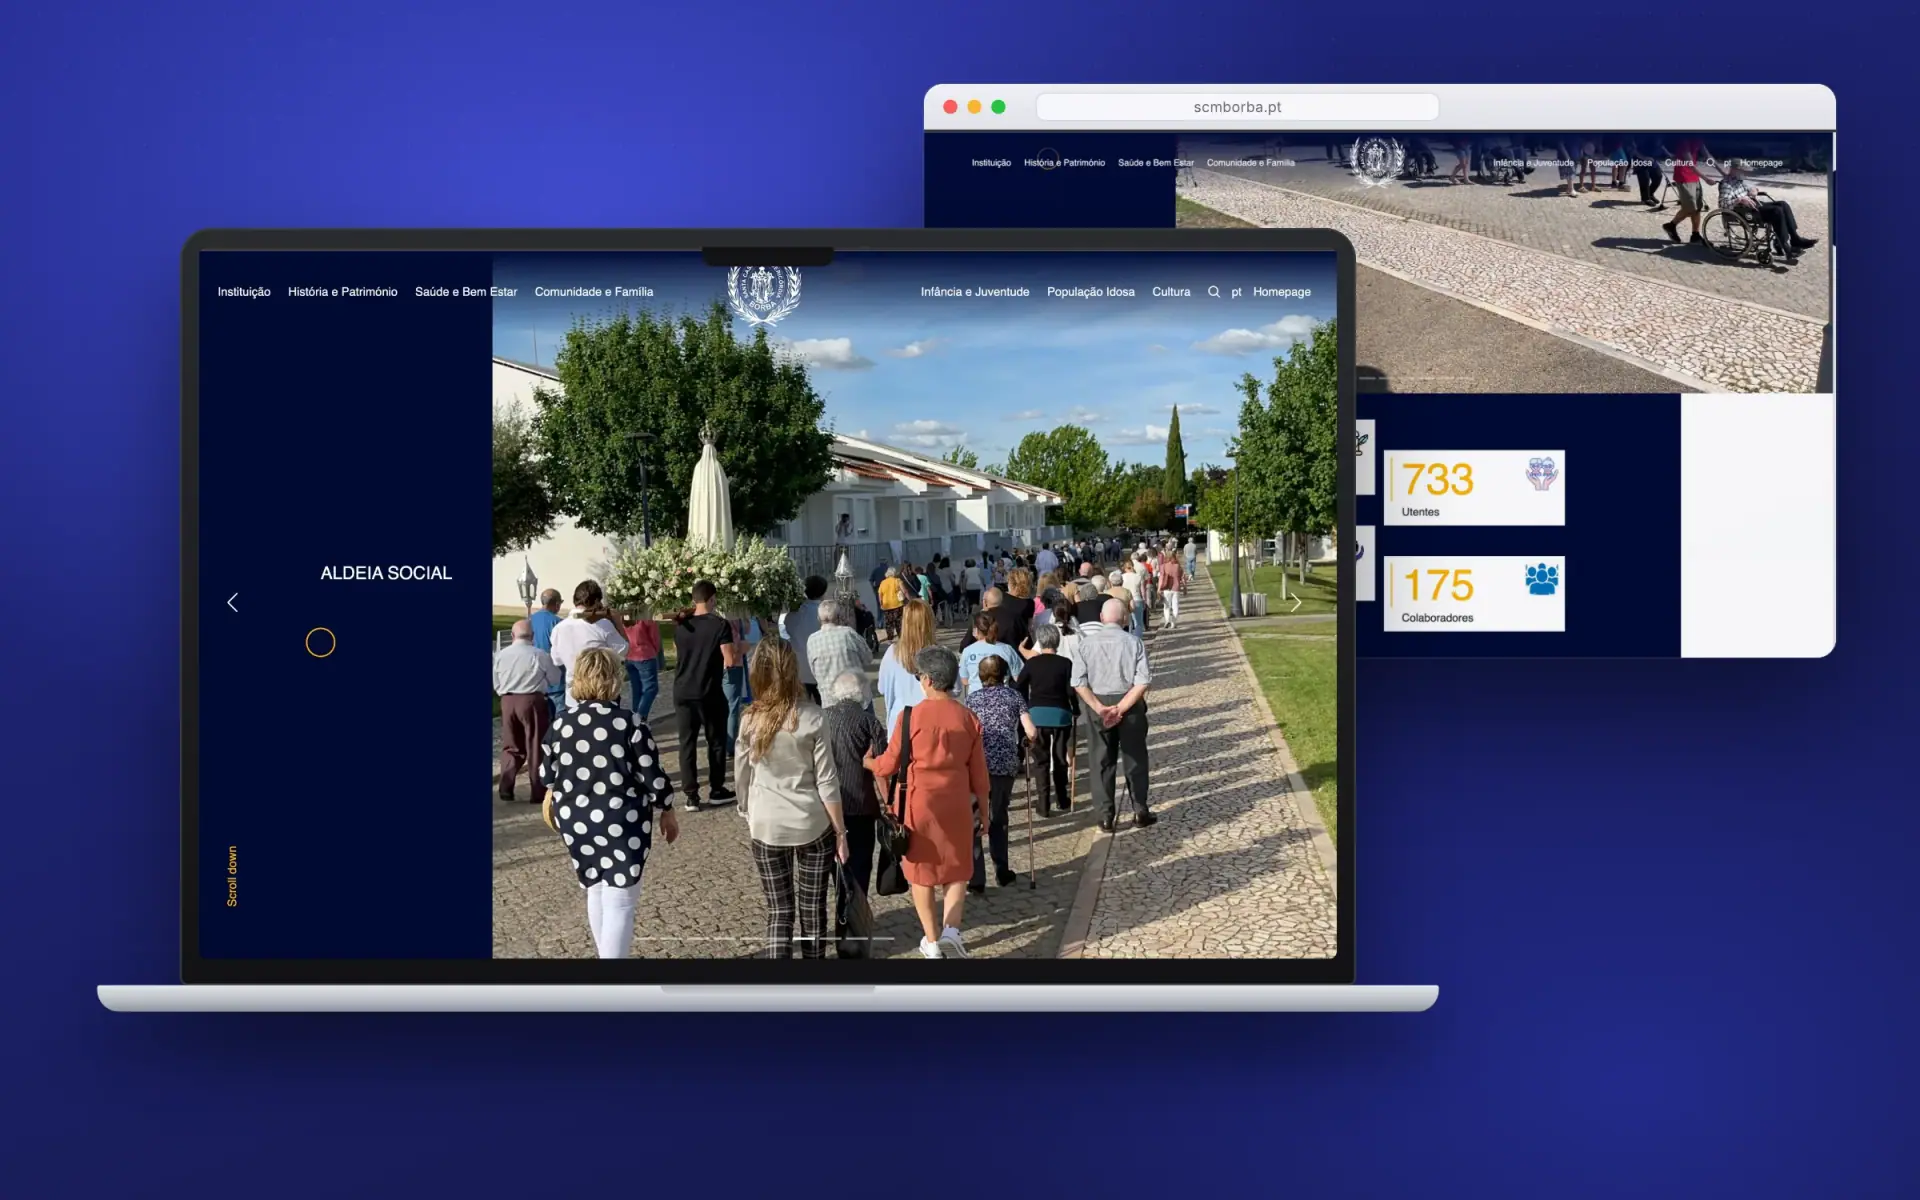Click the Utentes label text
This screenshot has height=1200, width=1920.
[1420, 512]
